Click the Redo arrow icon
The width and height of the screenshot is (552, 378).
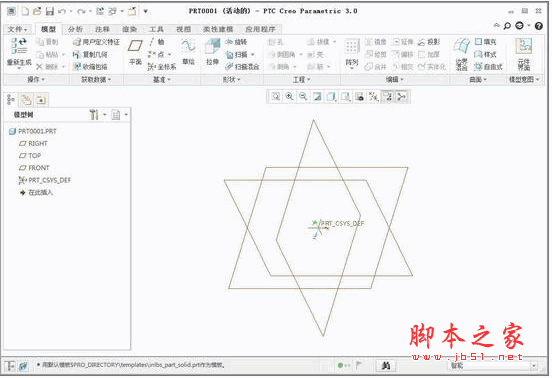pyautogui.click(x=81, y=12)
